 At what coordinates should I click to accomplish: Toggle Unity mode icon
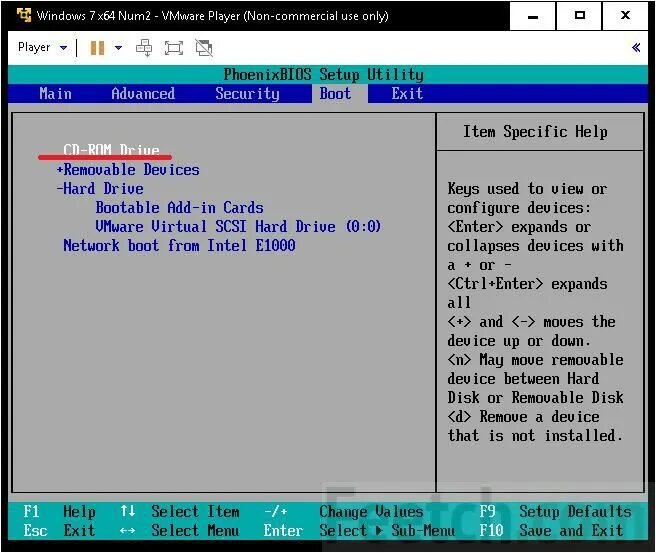pyautogui.click(x=204, y=48)
